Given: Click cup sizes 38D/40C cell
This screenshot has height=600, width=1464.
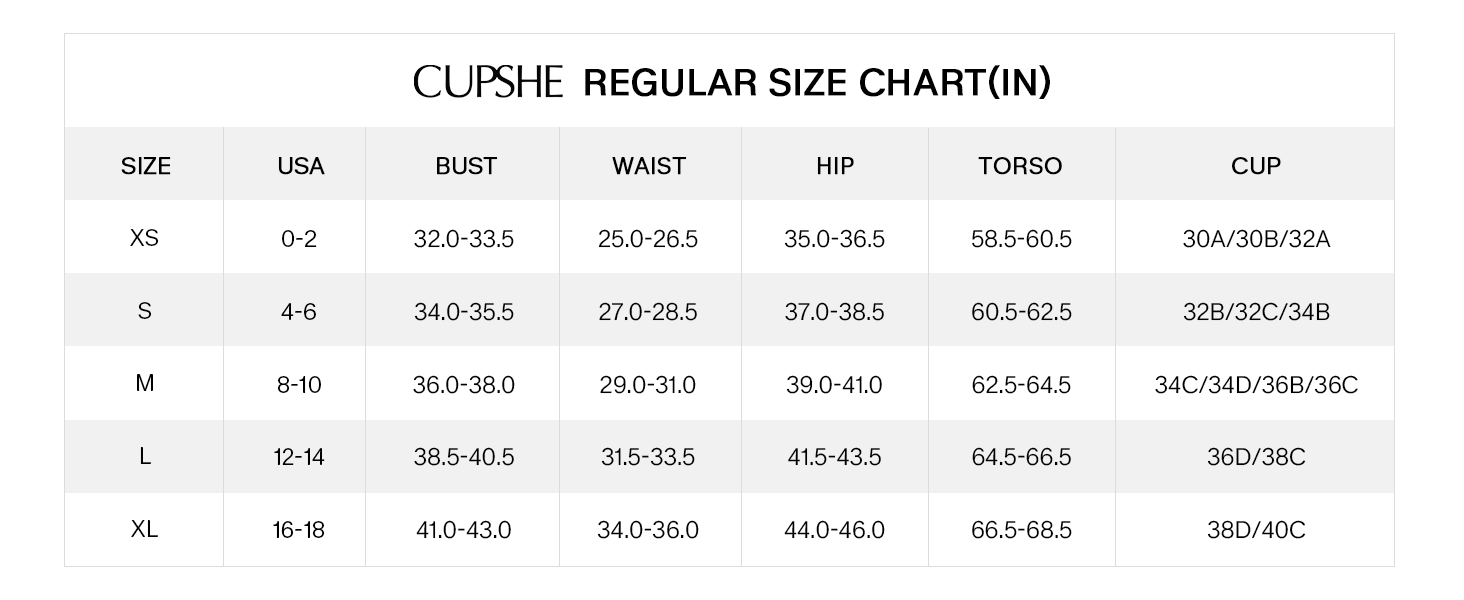Looking at the screenshot, I should point(1256,530).
